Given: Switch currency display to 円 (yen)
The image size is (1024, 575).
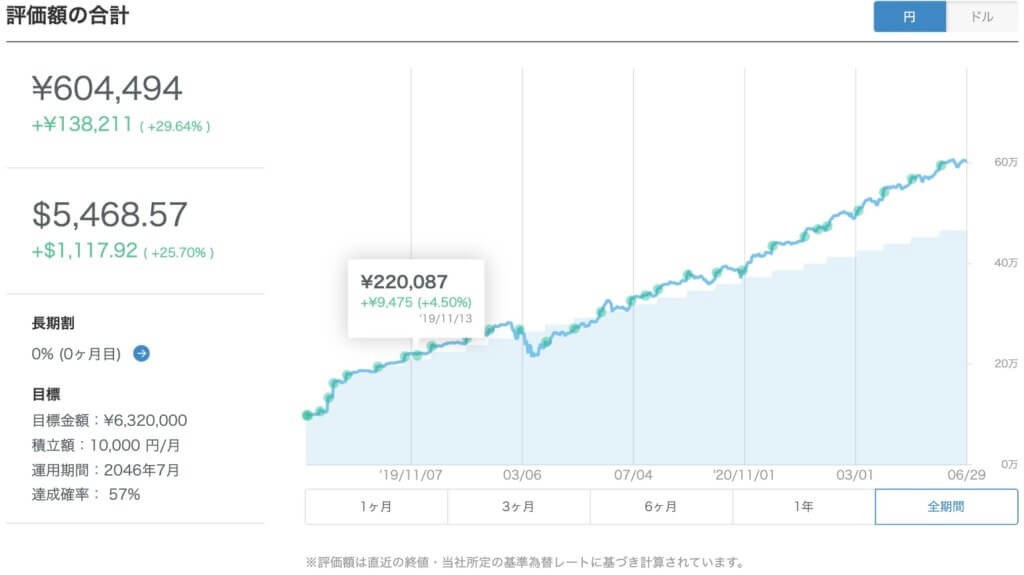Looking at the screenshot, I should click(909, 16).
